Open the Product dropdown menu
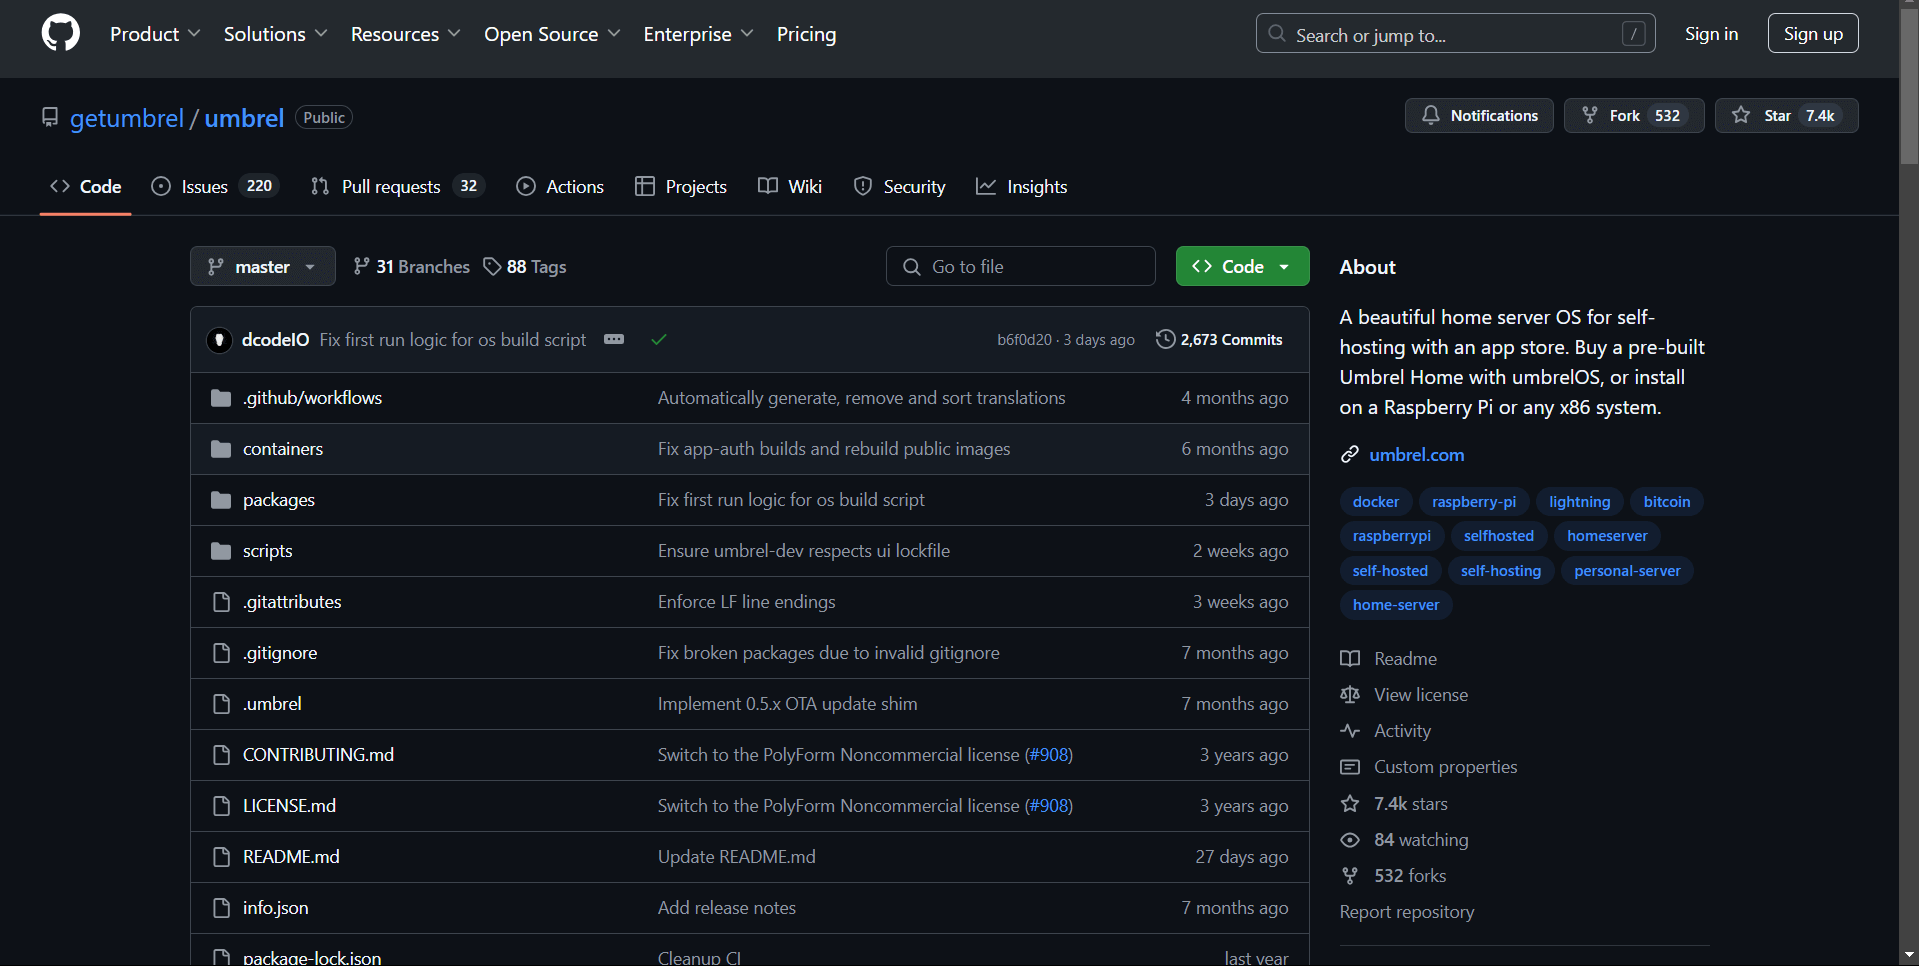The width and height of the screenshot is (1919, 966). 155,34
